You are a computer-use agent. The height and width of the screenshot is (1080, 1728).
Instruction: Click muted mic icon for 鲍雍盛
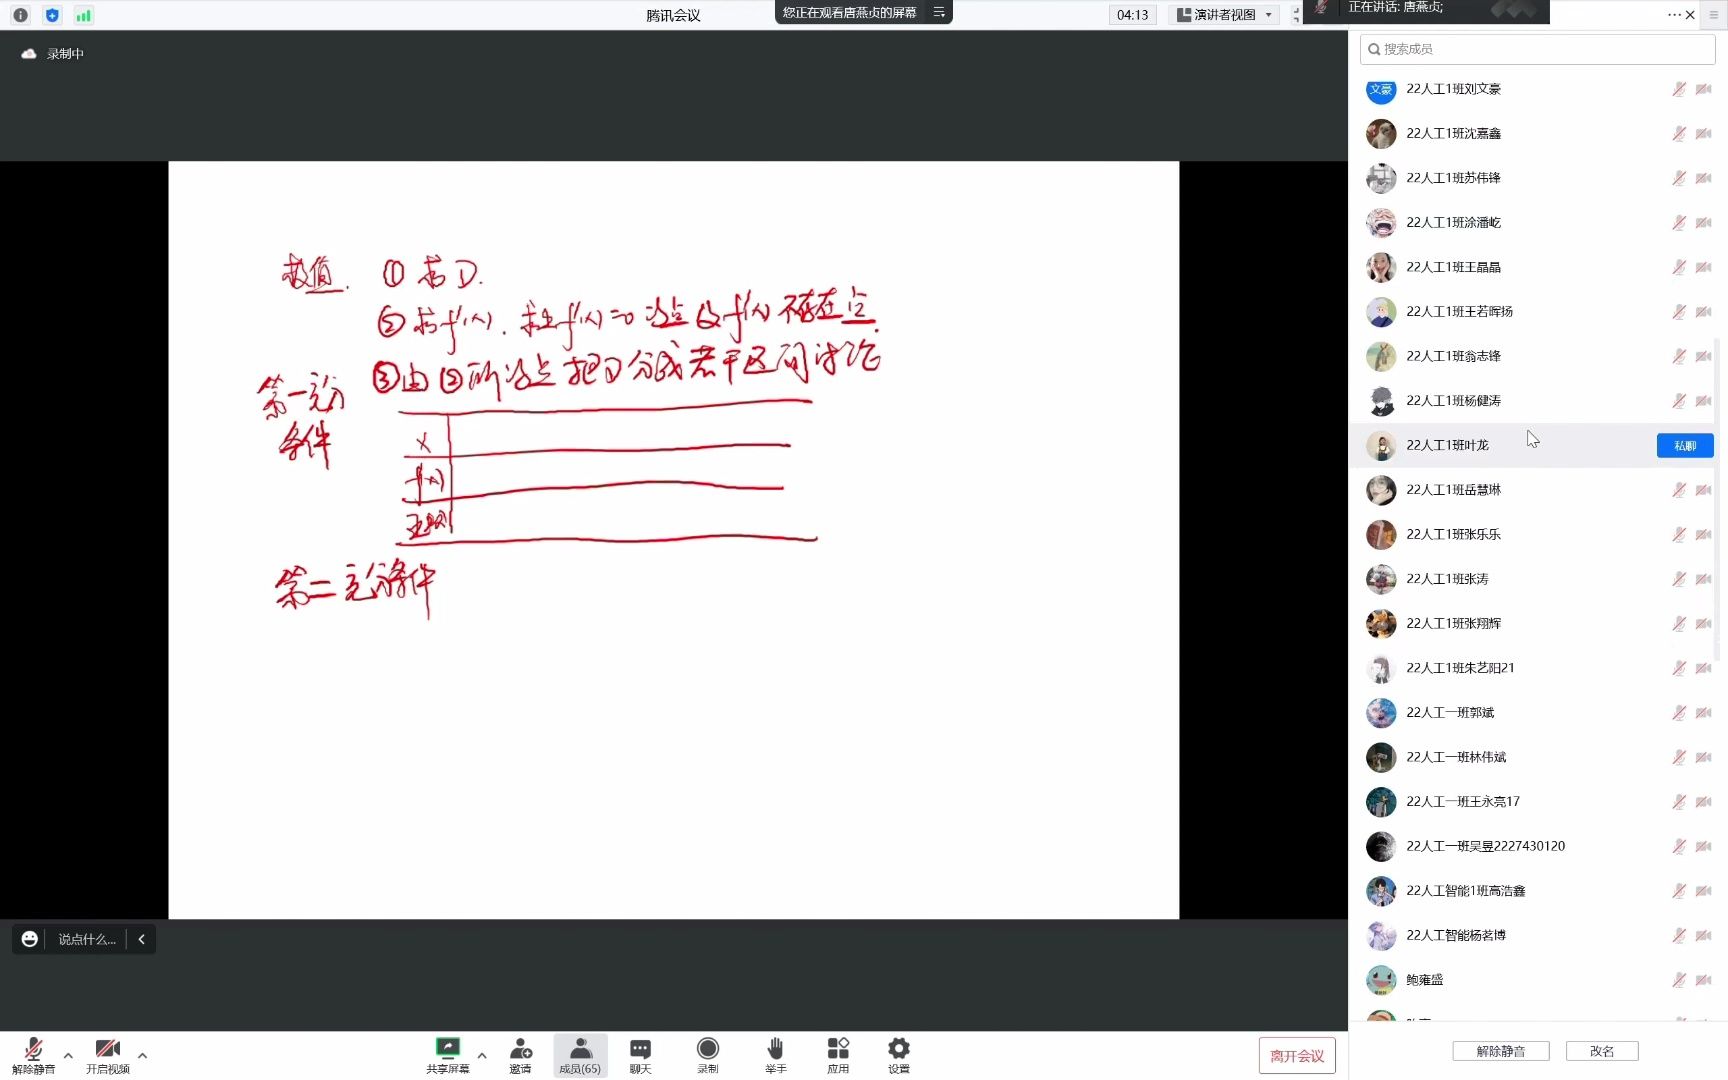click(x=1679, y=980)
